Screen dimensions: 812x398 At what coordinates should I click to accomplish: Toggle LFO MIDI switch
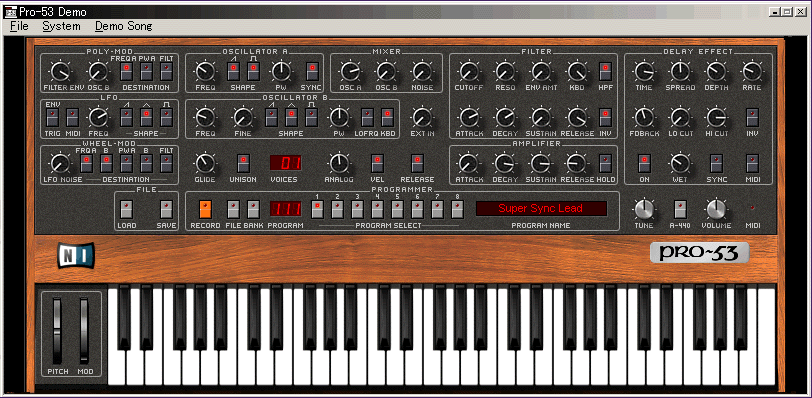(72, 117)
